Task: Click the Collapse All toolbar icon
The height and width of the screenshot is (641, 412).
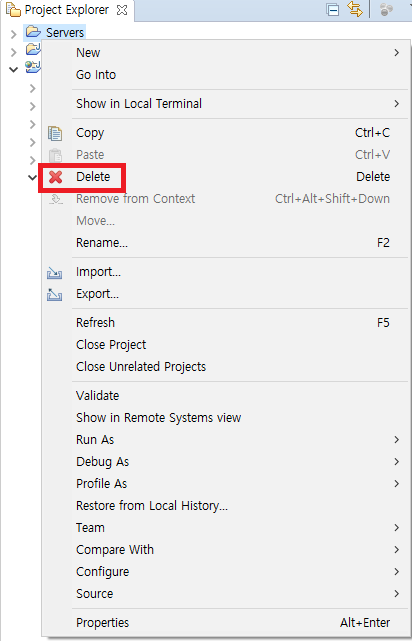Action: point(333,10)
